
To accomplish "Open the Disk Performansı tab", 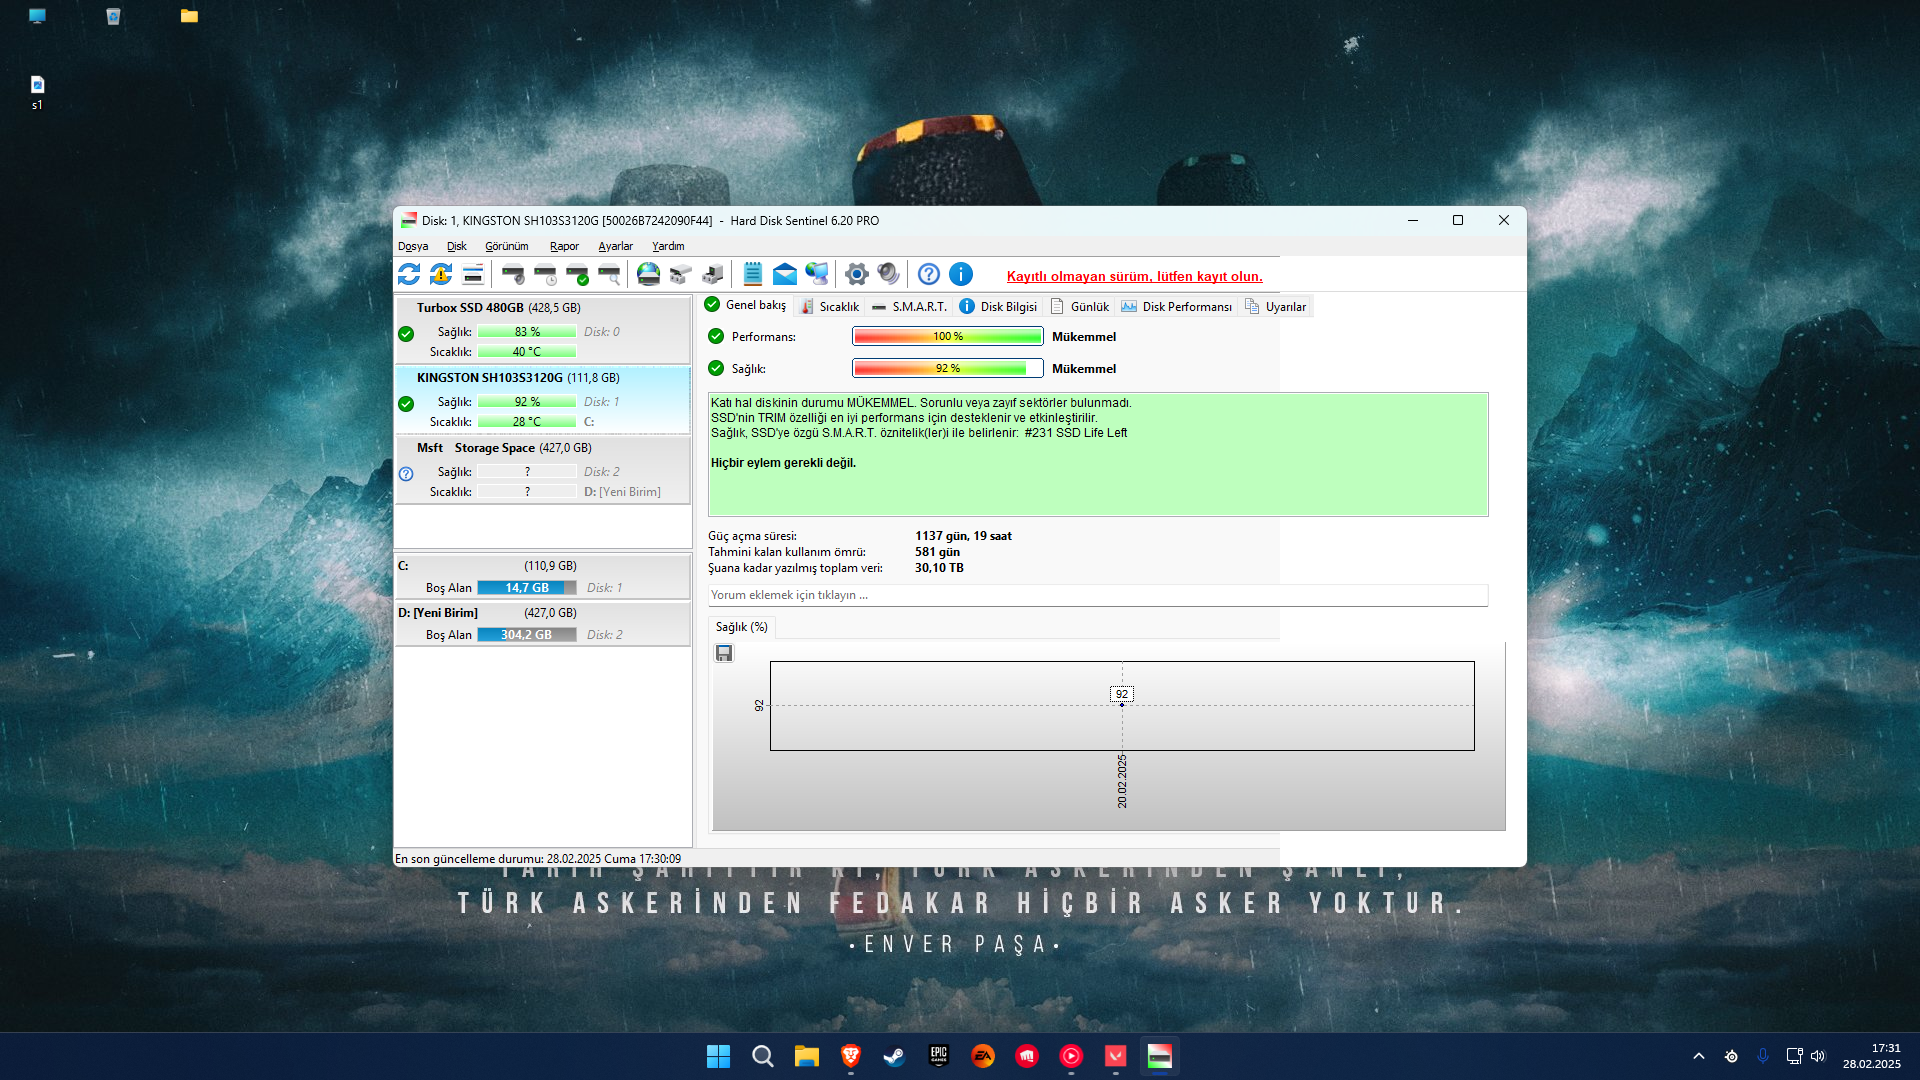I will (x=1177, y=307).
